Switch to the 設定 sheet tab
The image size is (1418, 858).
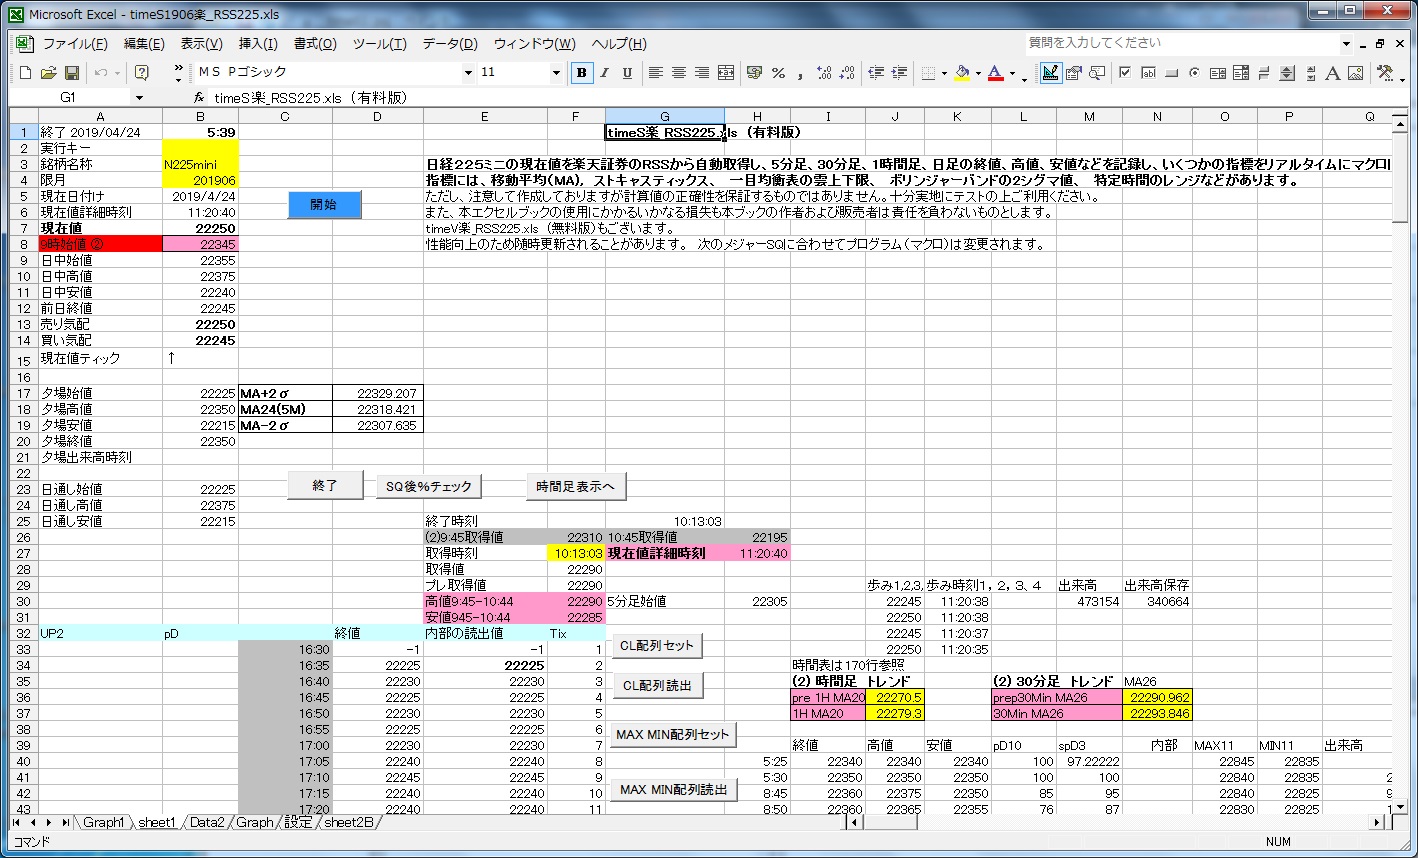(298, 822)
